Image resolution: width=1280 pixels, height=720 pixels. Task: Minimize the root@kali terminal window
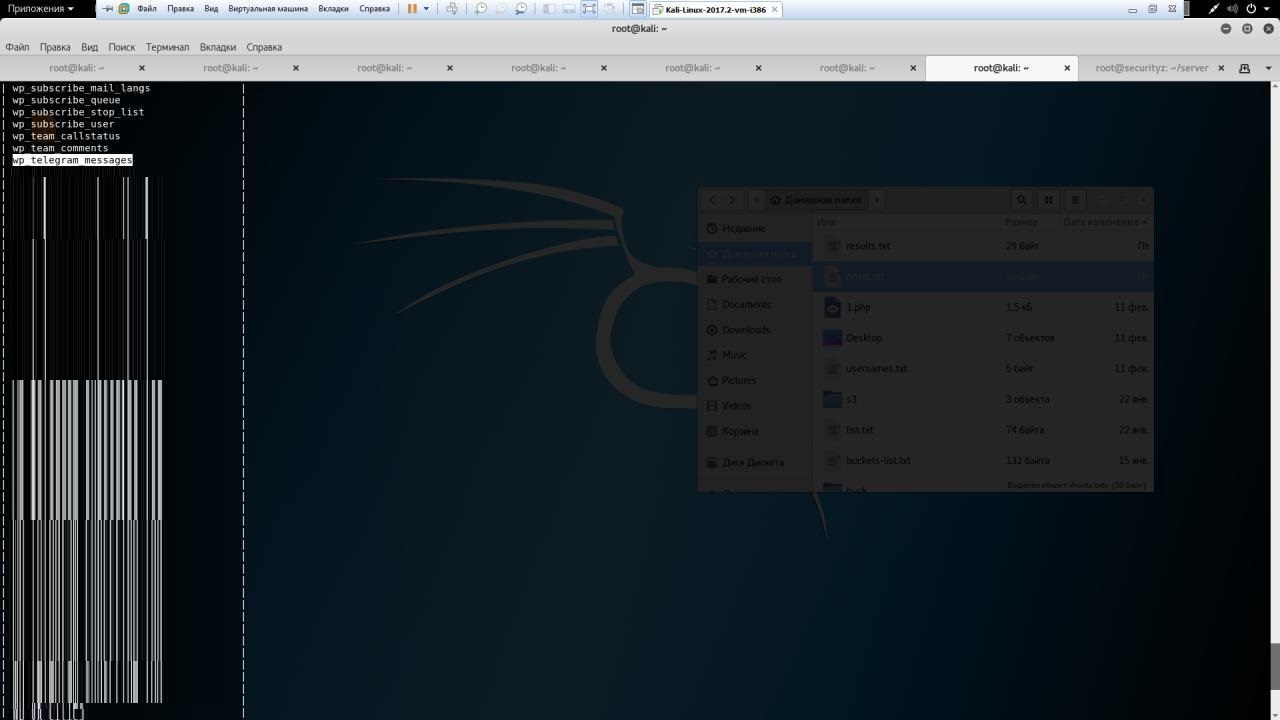1226,28
